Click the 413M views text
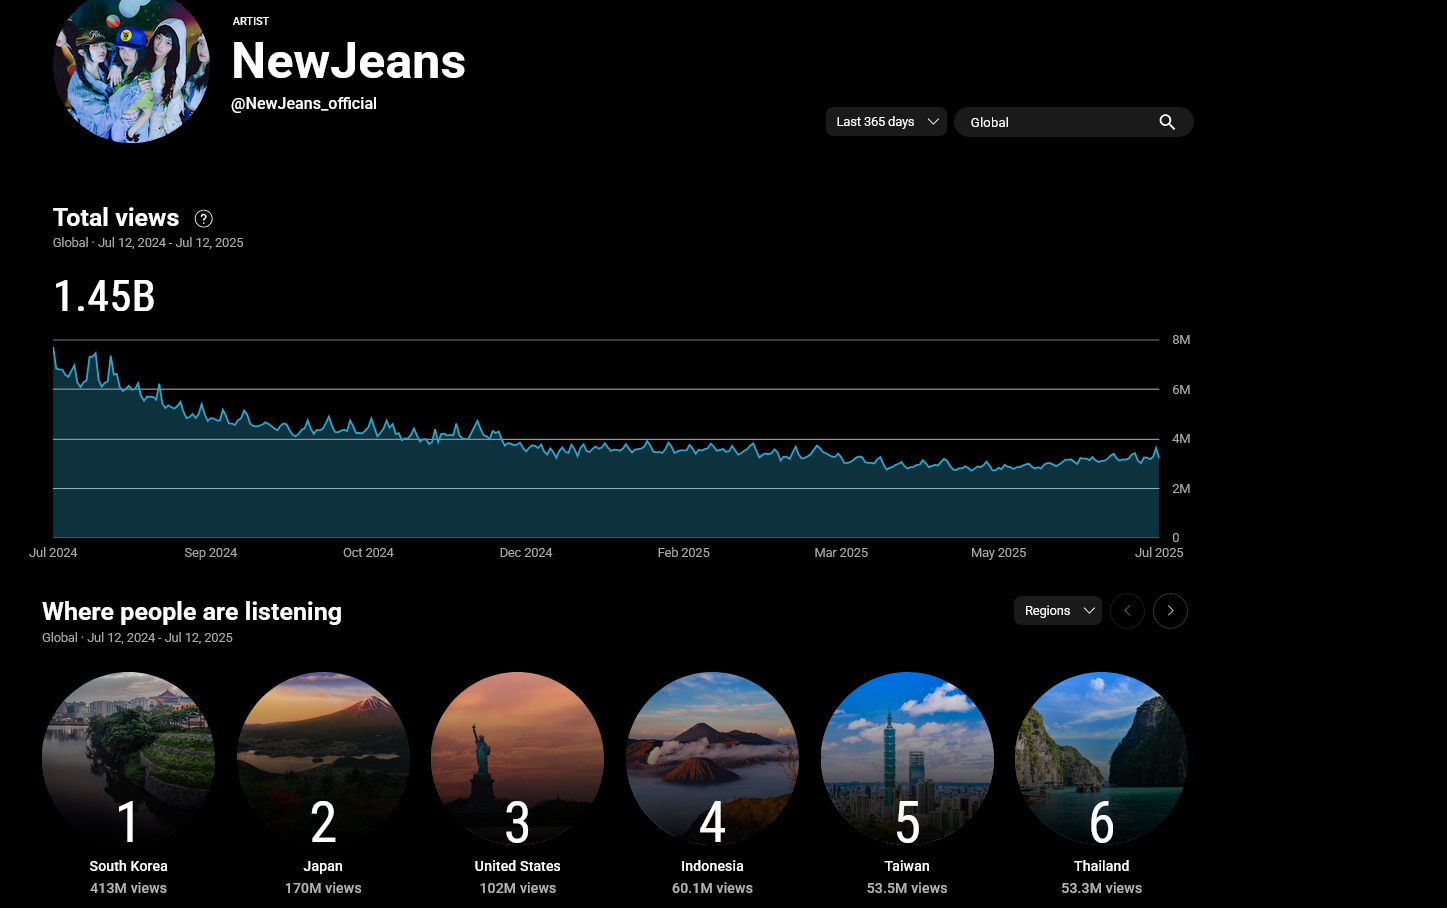Image resolution: width=1447 pixels, height=908 pixels. click(128, 888)
